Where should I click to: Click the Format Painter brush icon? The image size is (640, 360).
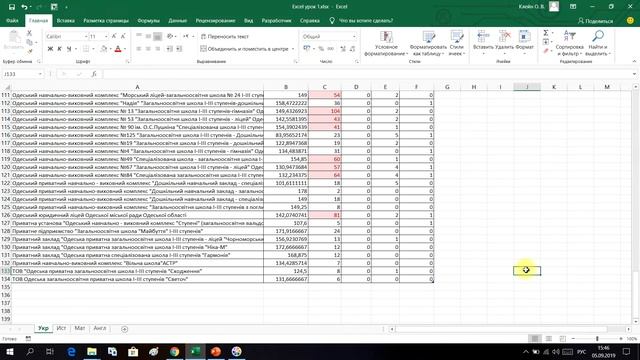click(x=29, y=51)
